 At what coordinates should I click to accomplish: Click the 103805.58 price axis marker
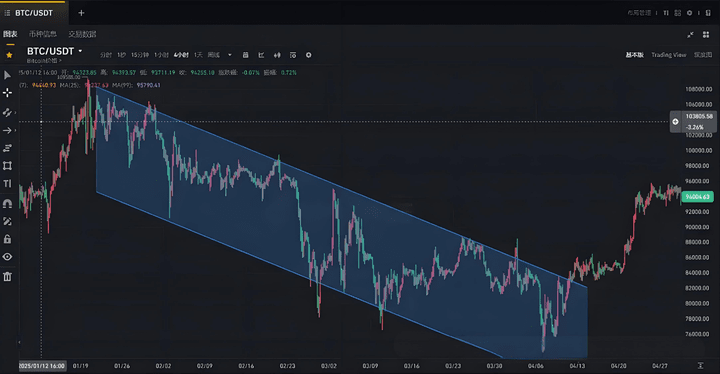click(x=699, y=116)
